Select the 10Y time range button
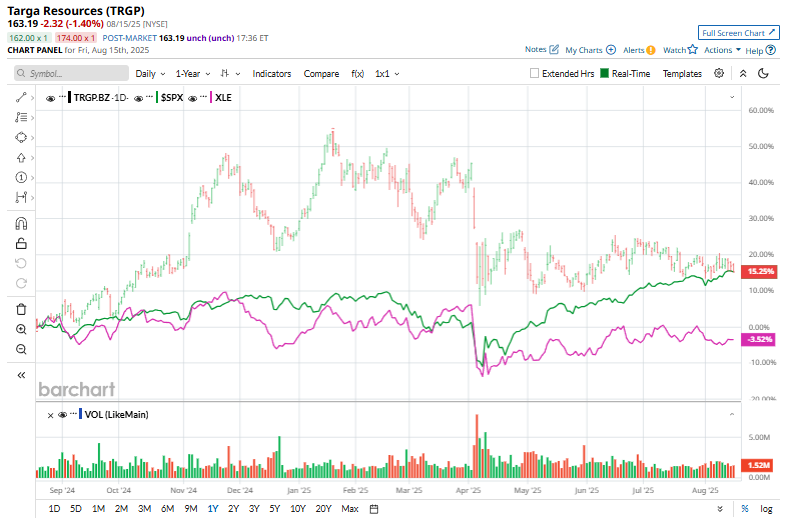Screen dimensions: 785x525 coord(298,509)
